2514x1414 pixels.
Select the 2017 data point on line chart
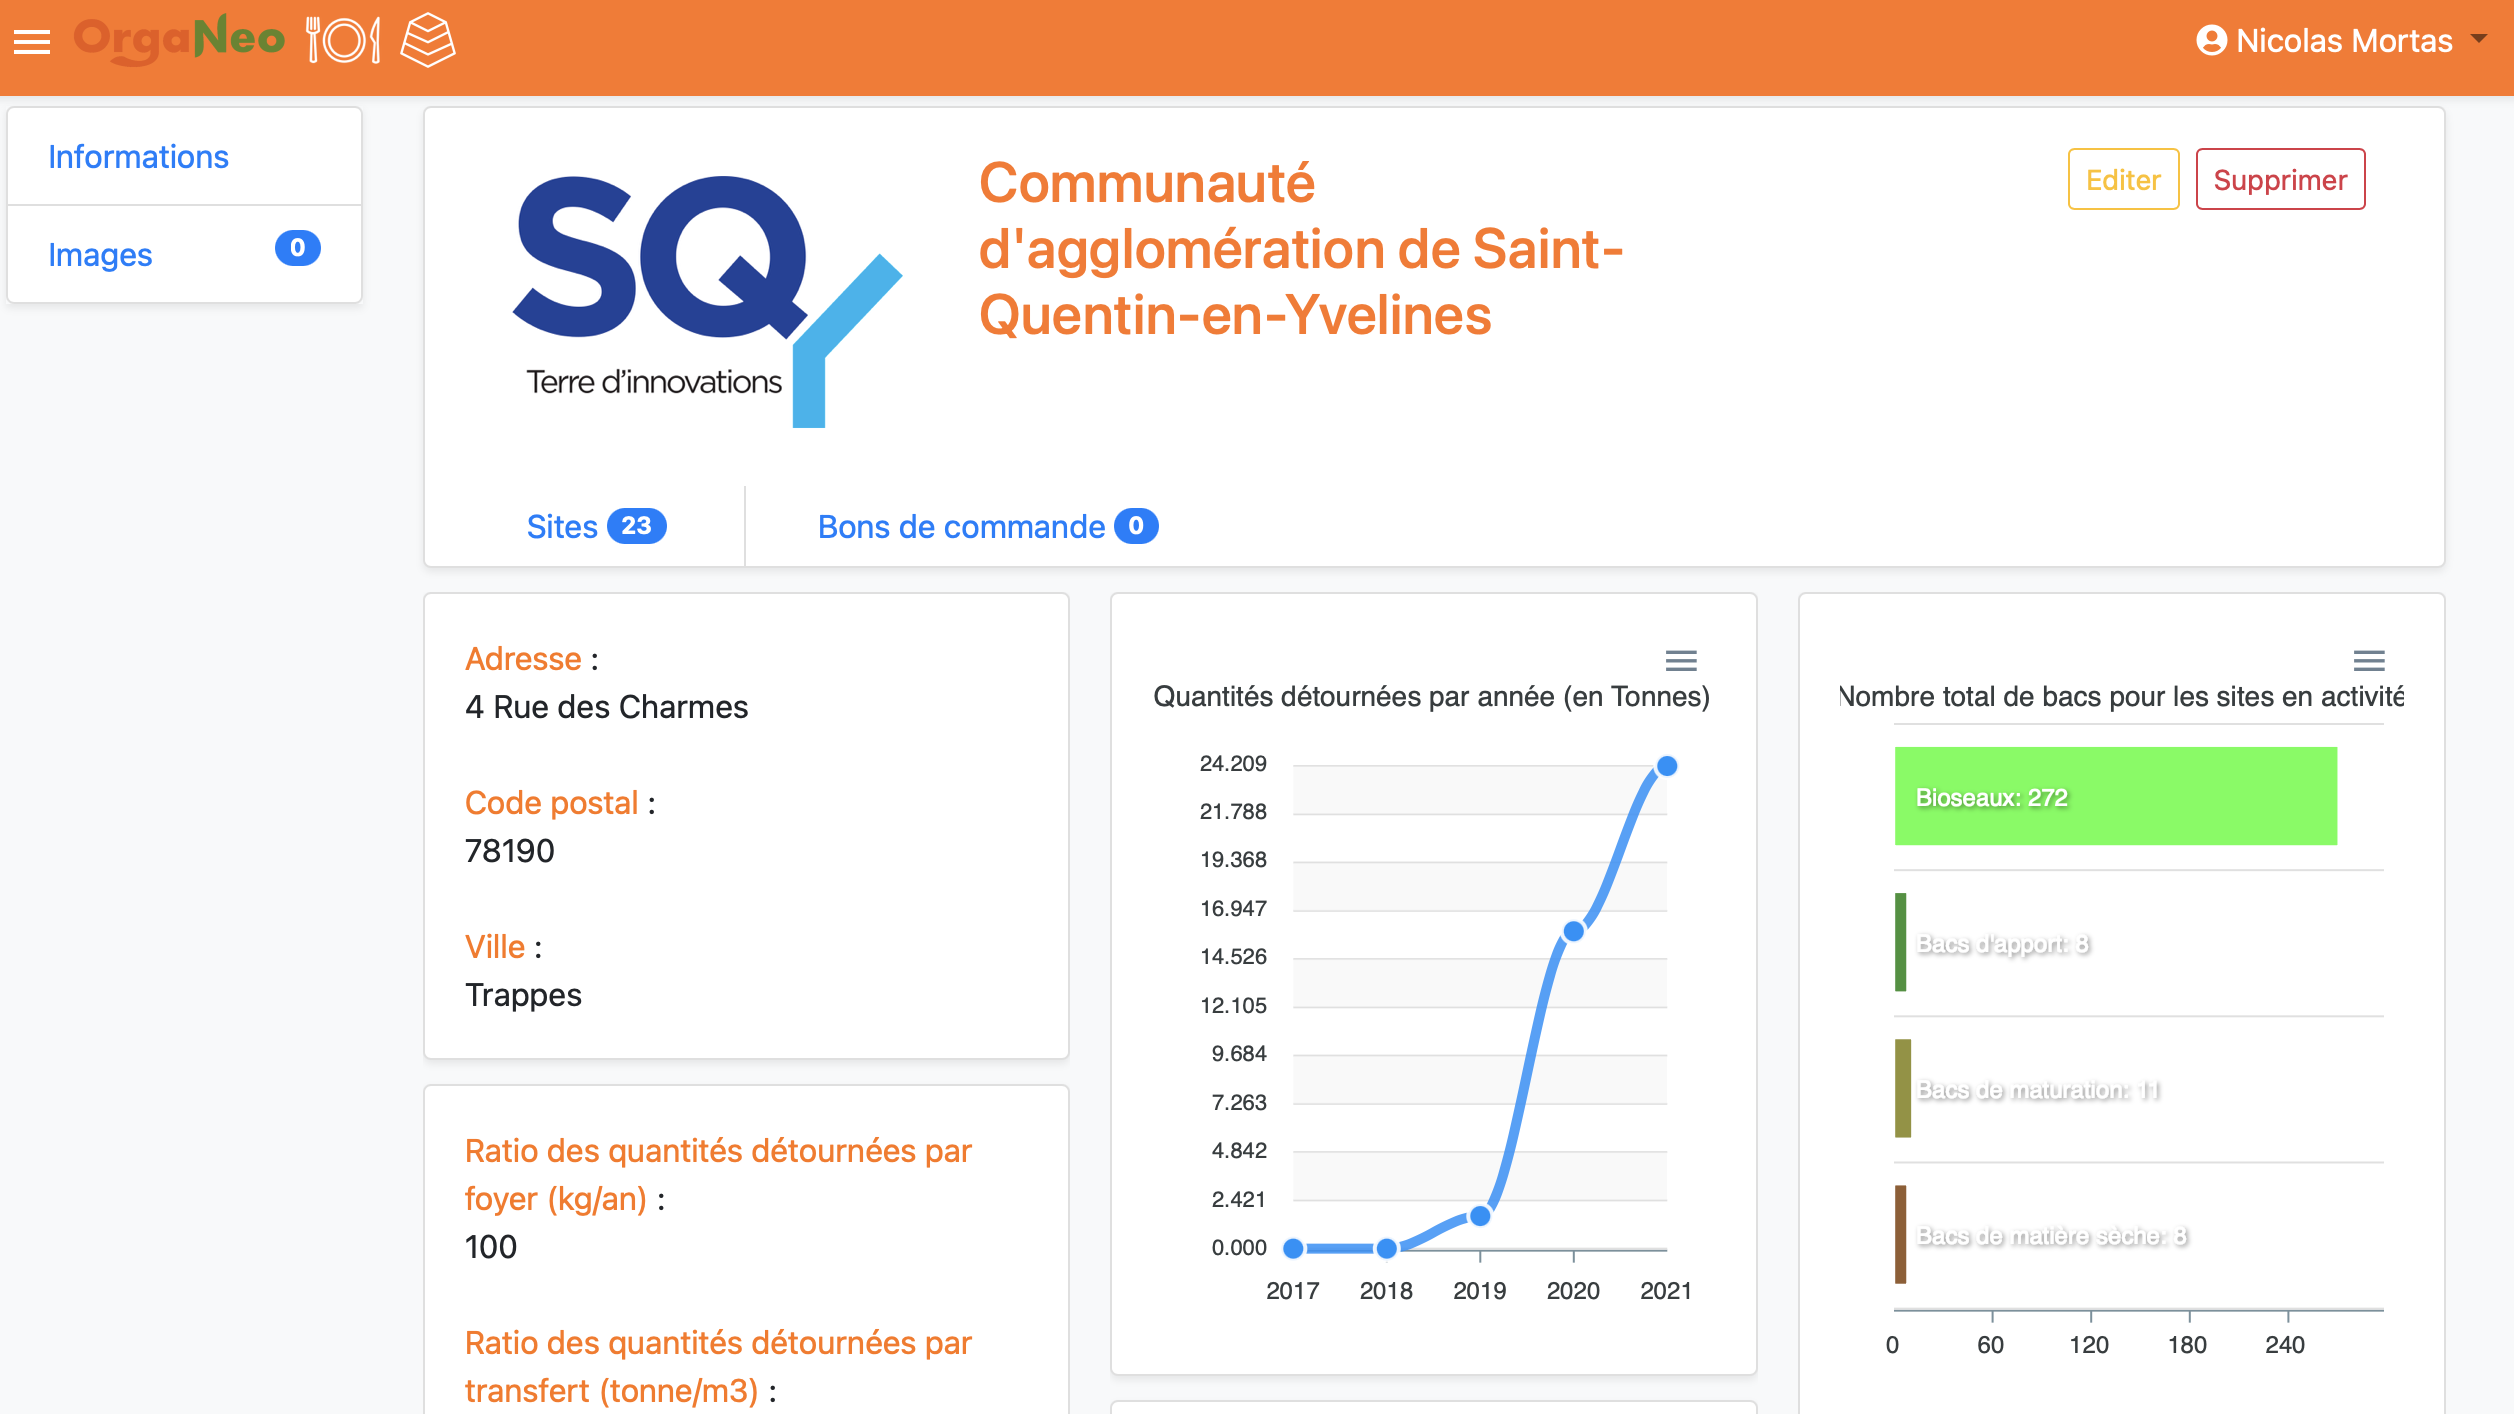click(1293, 1248)
